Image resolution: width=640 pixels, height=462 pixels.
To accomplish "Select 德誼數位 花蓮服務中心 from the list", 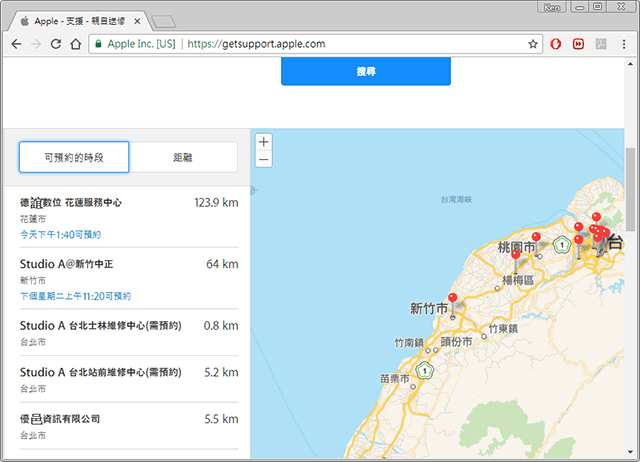I will coord(71,202).
